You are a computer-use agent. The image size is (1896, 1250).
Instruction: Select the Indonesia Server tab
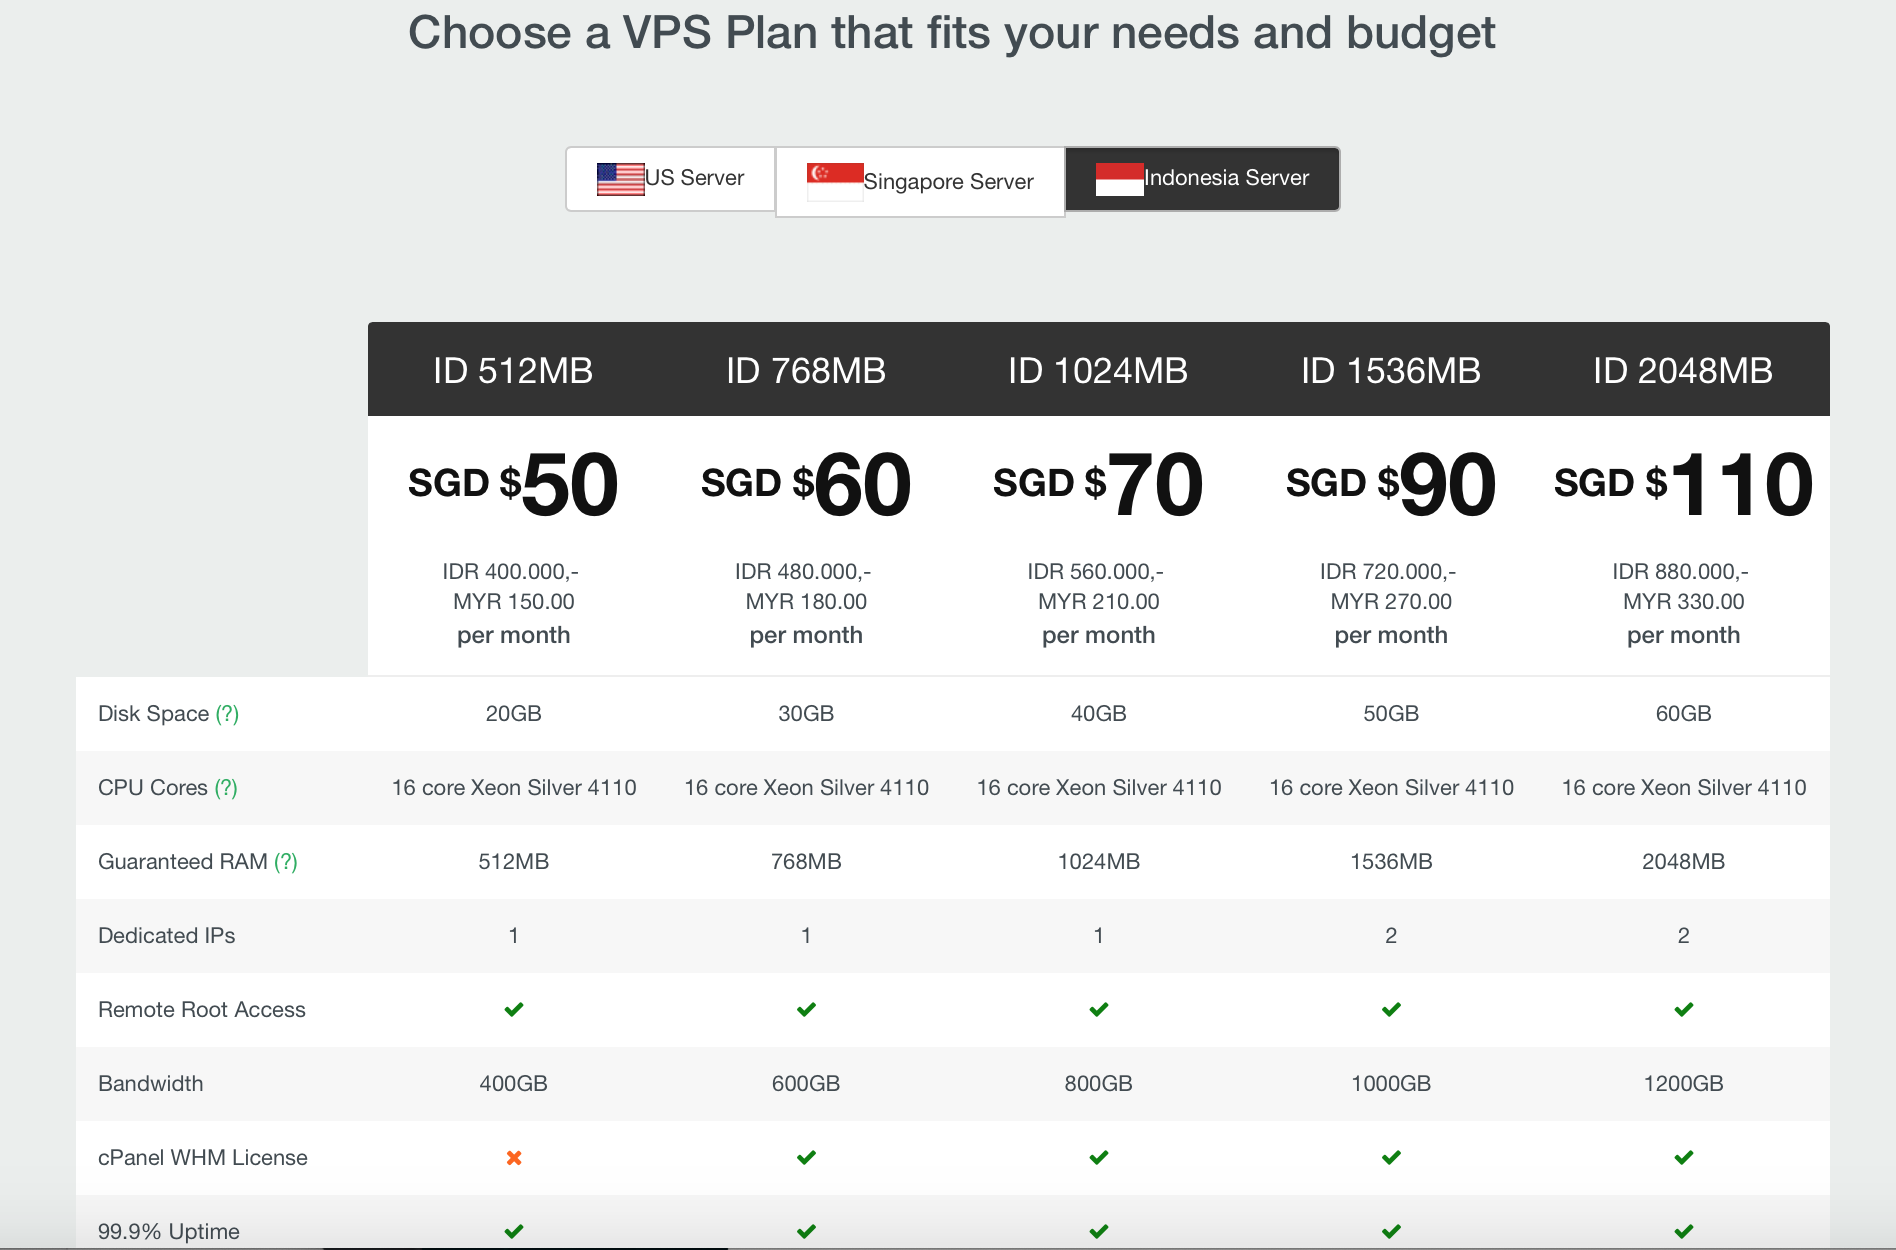pos(1203,179)
